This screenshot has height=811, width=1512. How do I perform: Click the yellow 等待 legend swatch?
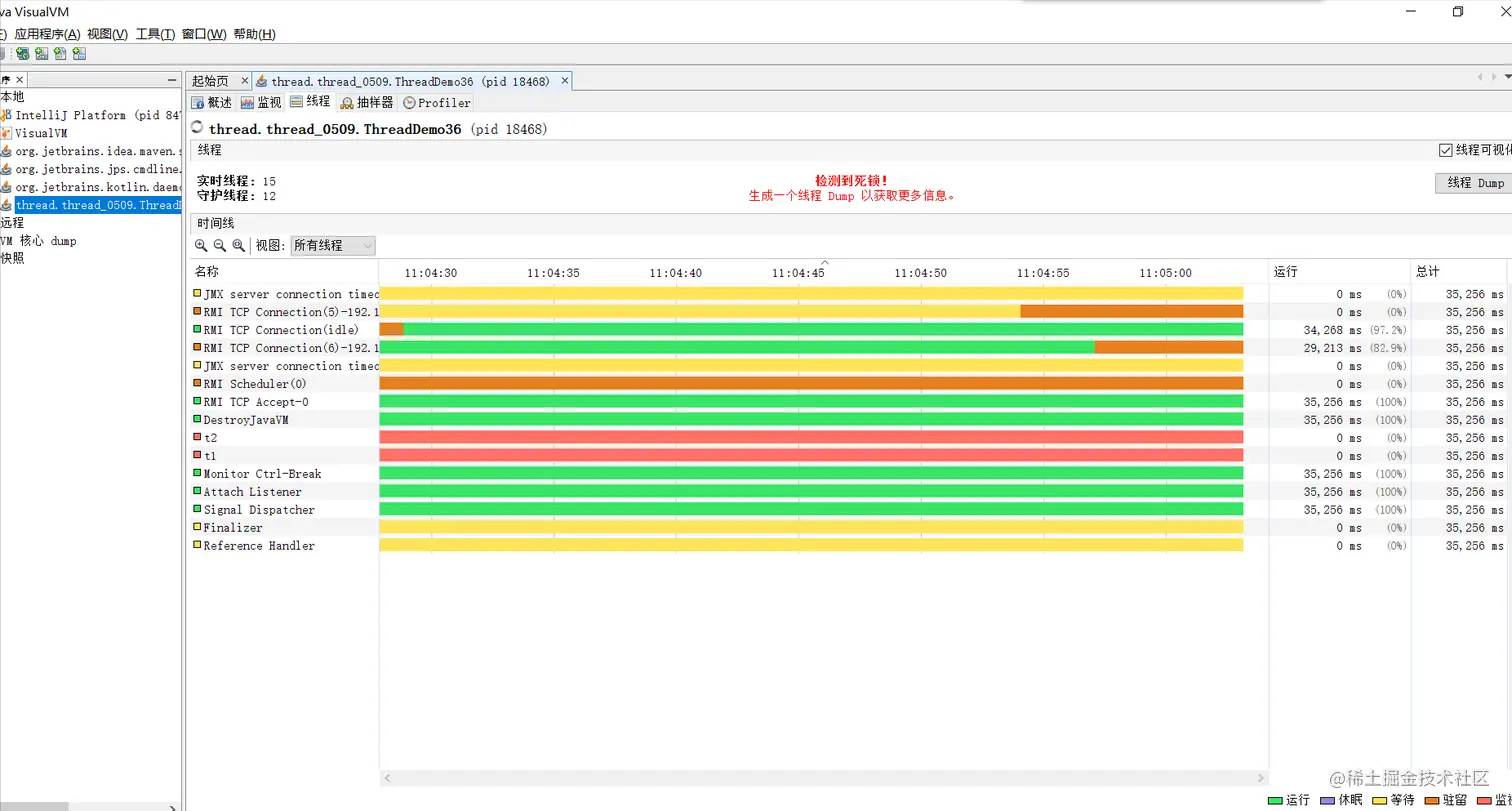click(x=1381, y=800)
